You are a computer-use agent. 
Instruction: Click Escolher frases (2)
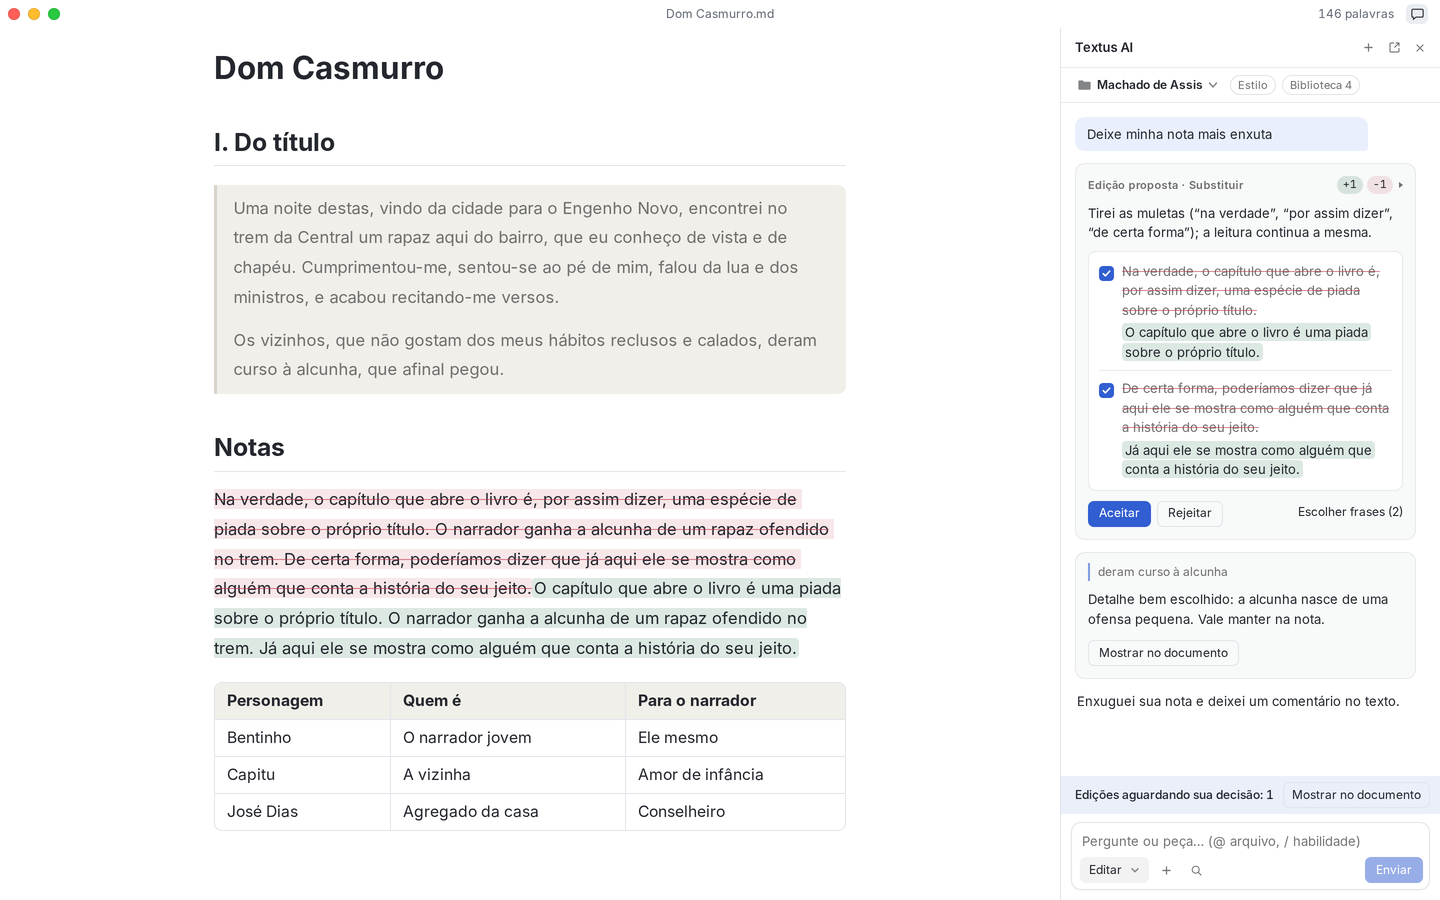(x=1350, y=512)
